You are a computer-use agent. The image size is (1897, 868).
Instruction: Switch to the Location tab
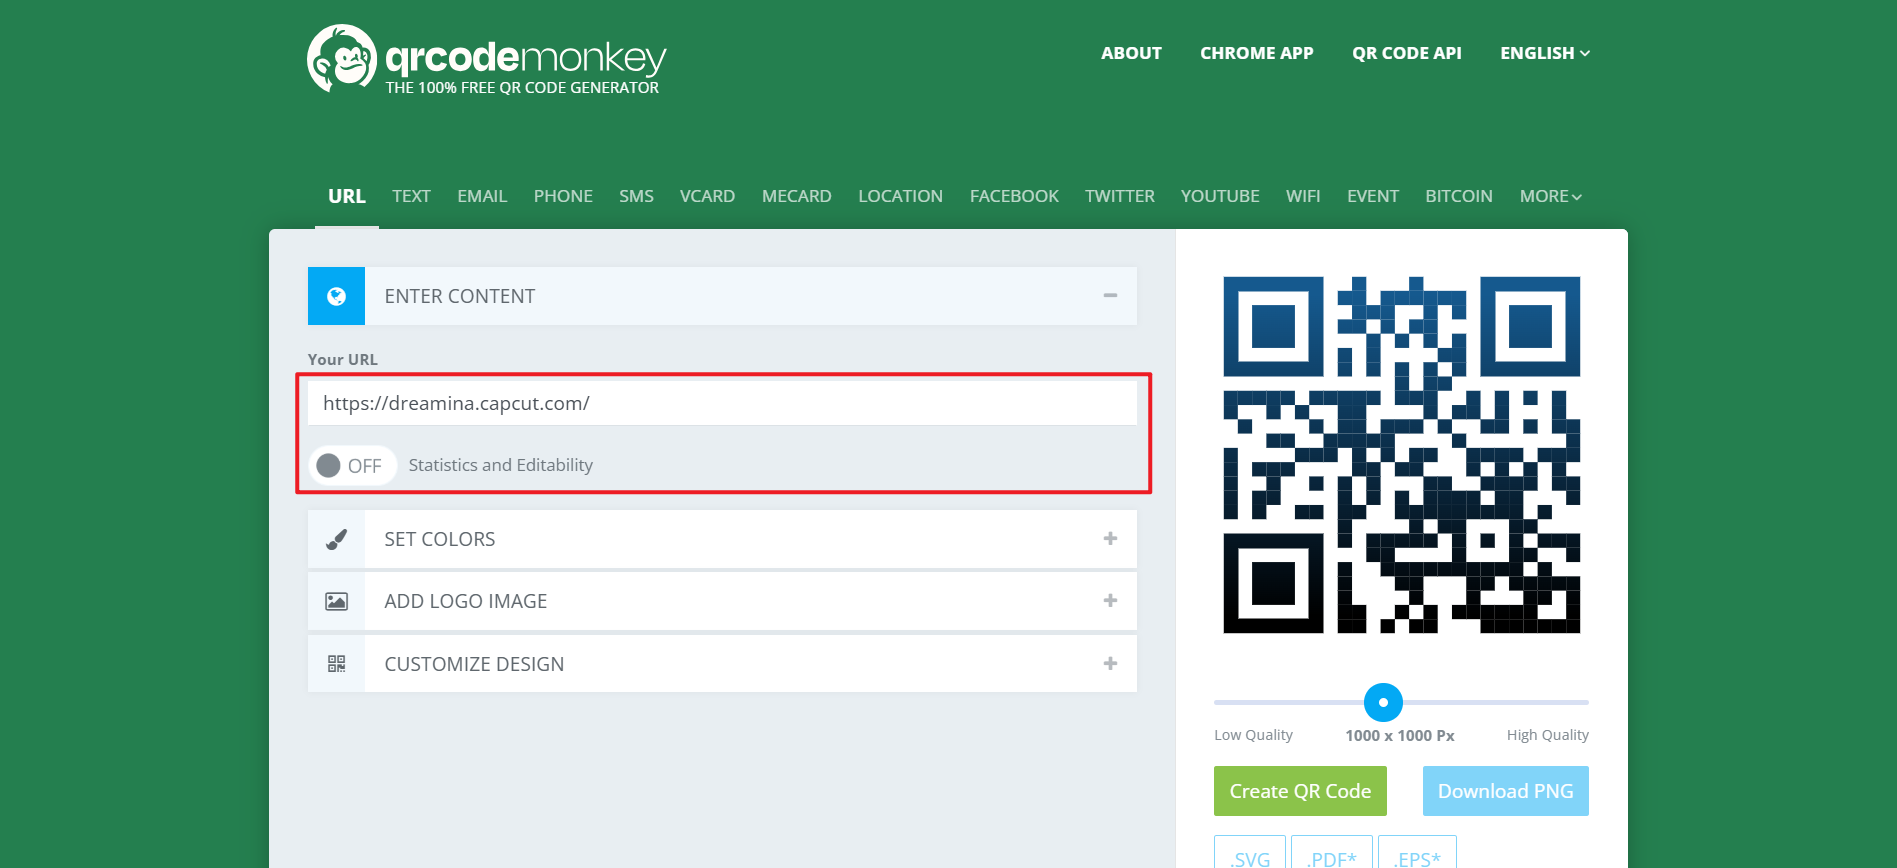[x=900, y=196]
